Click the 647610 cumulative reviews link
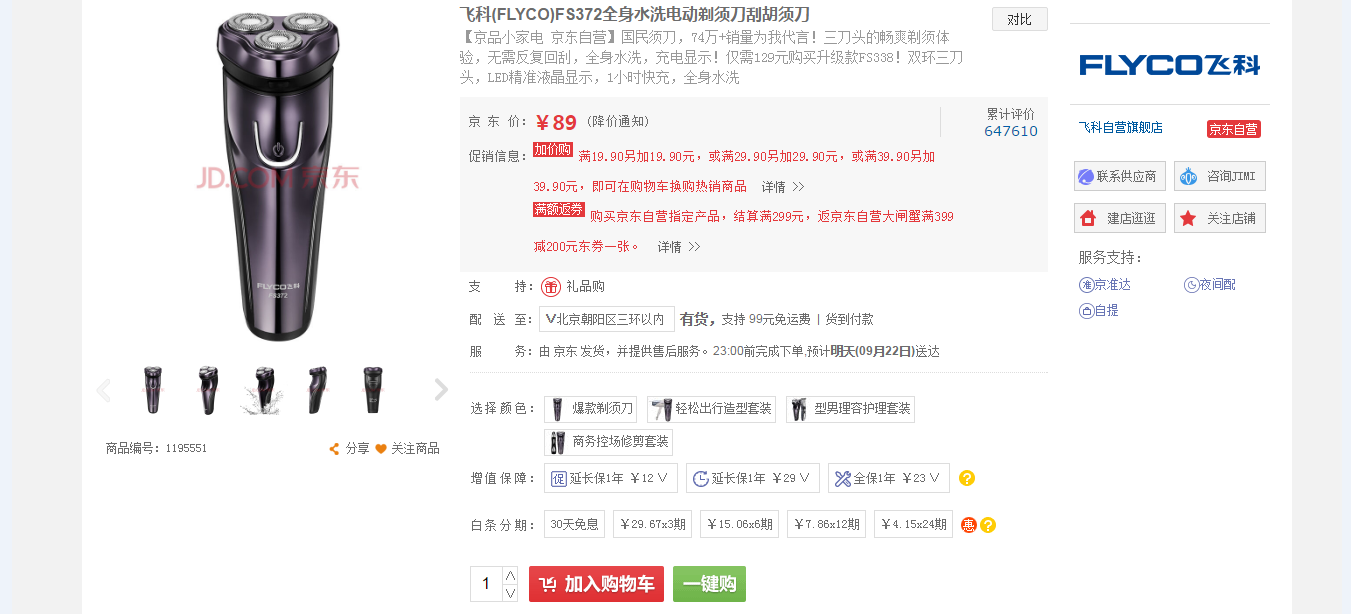 pyautogui.click(x=1011, y=131)
